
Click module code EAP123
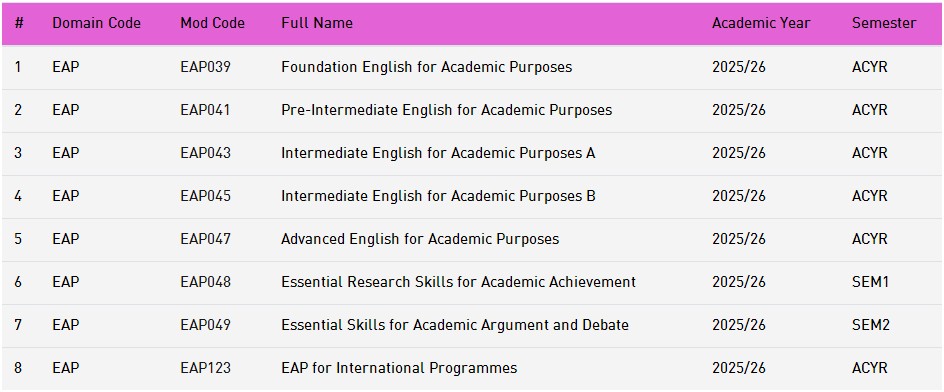pyautogui.click(x=205, y=368)
